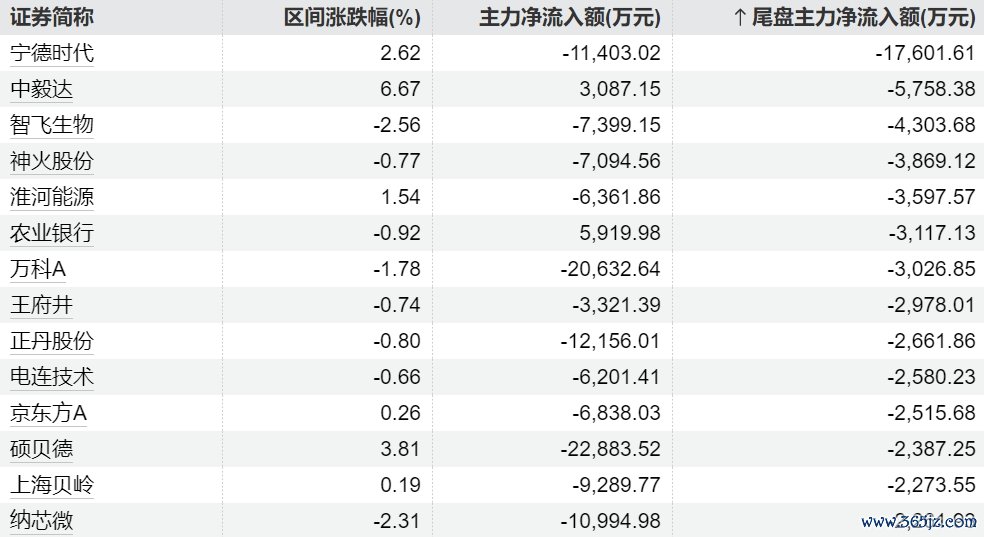Screen dimensions: 984x537
Task: Open the 万科A stock link
Action: 38,269
